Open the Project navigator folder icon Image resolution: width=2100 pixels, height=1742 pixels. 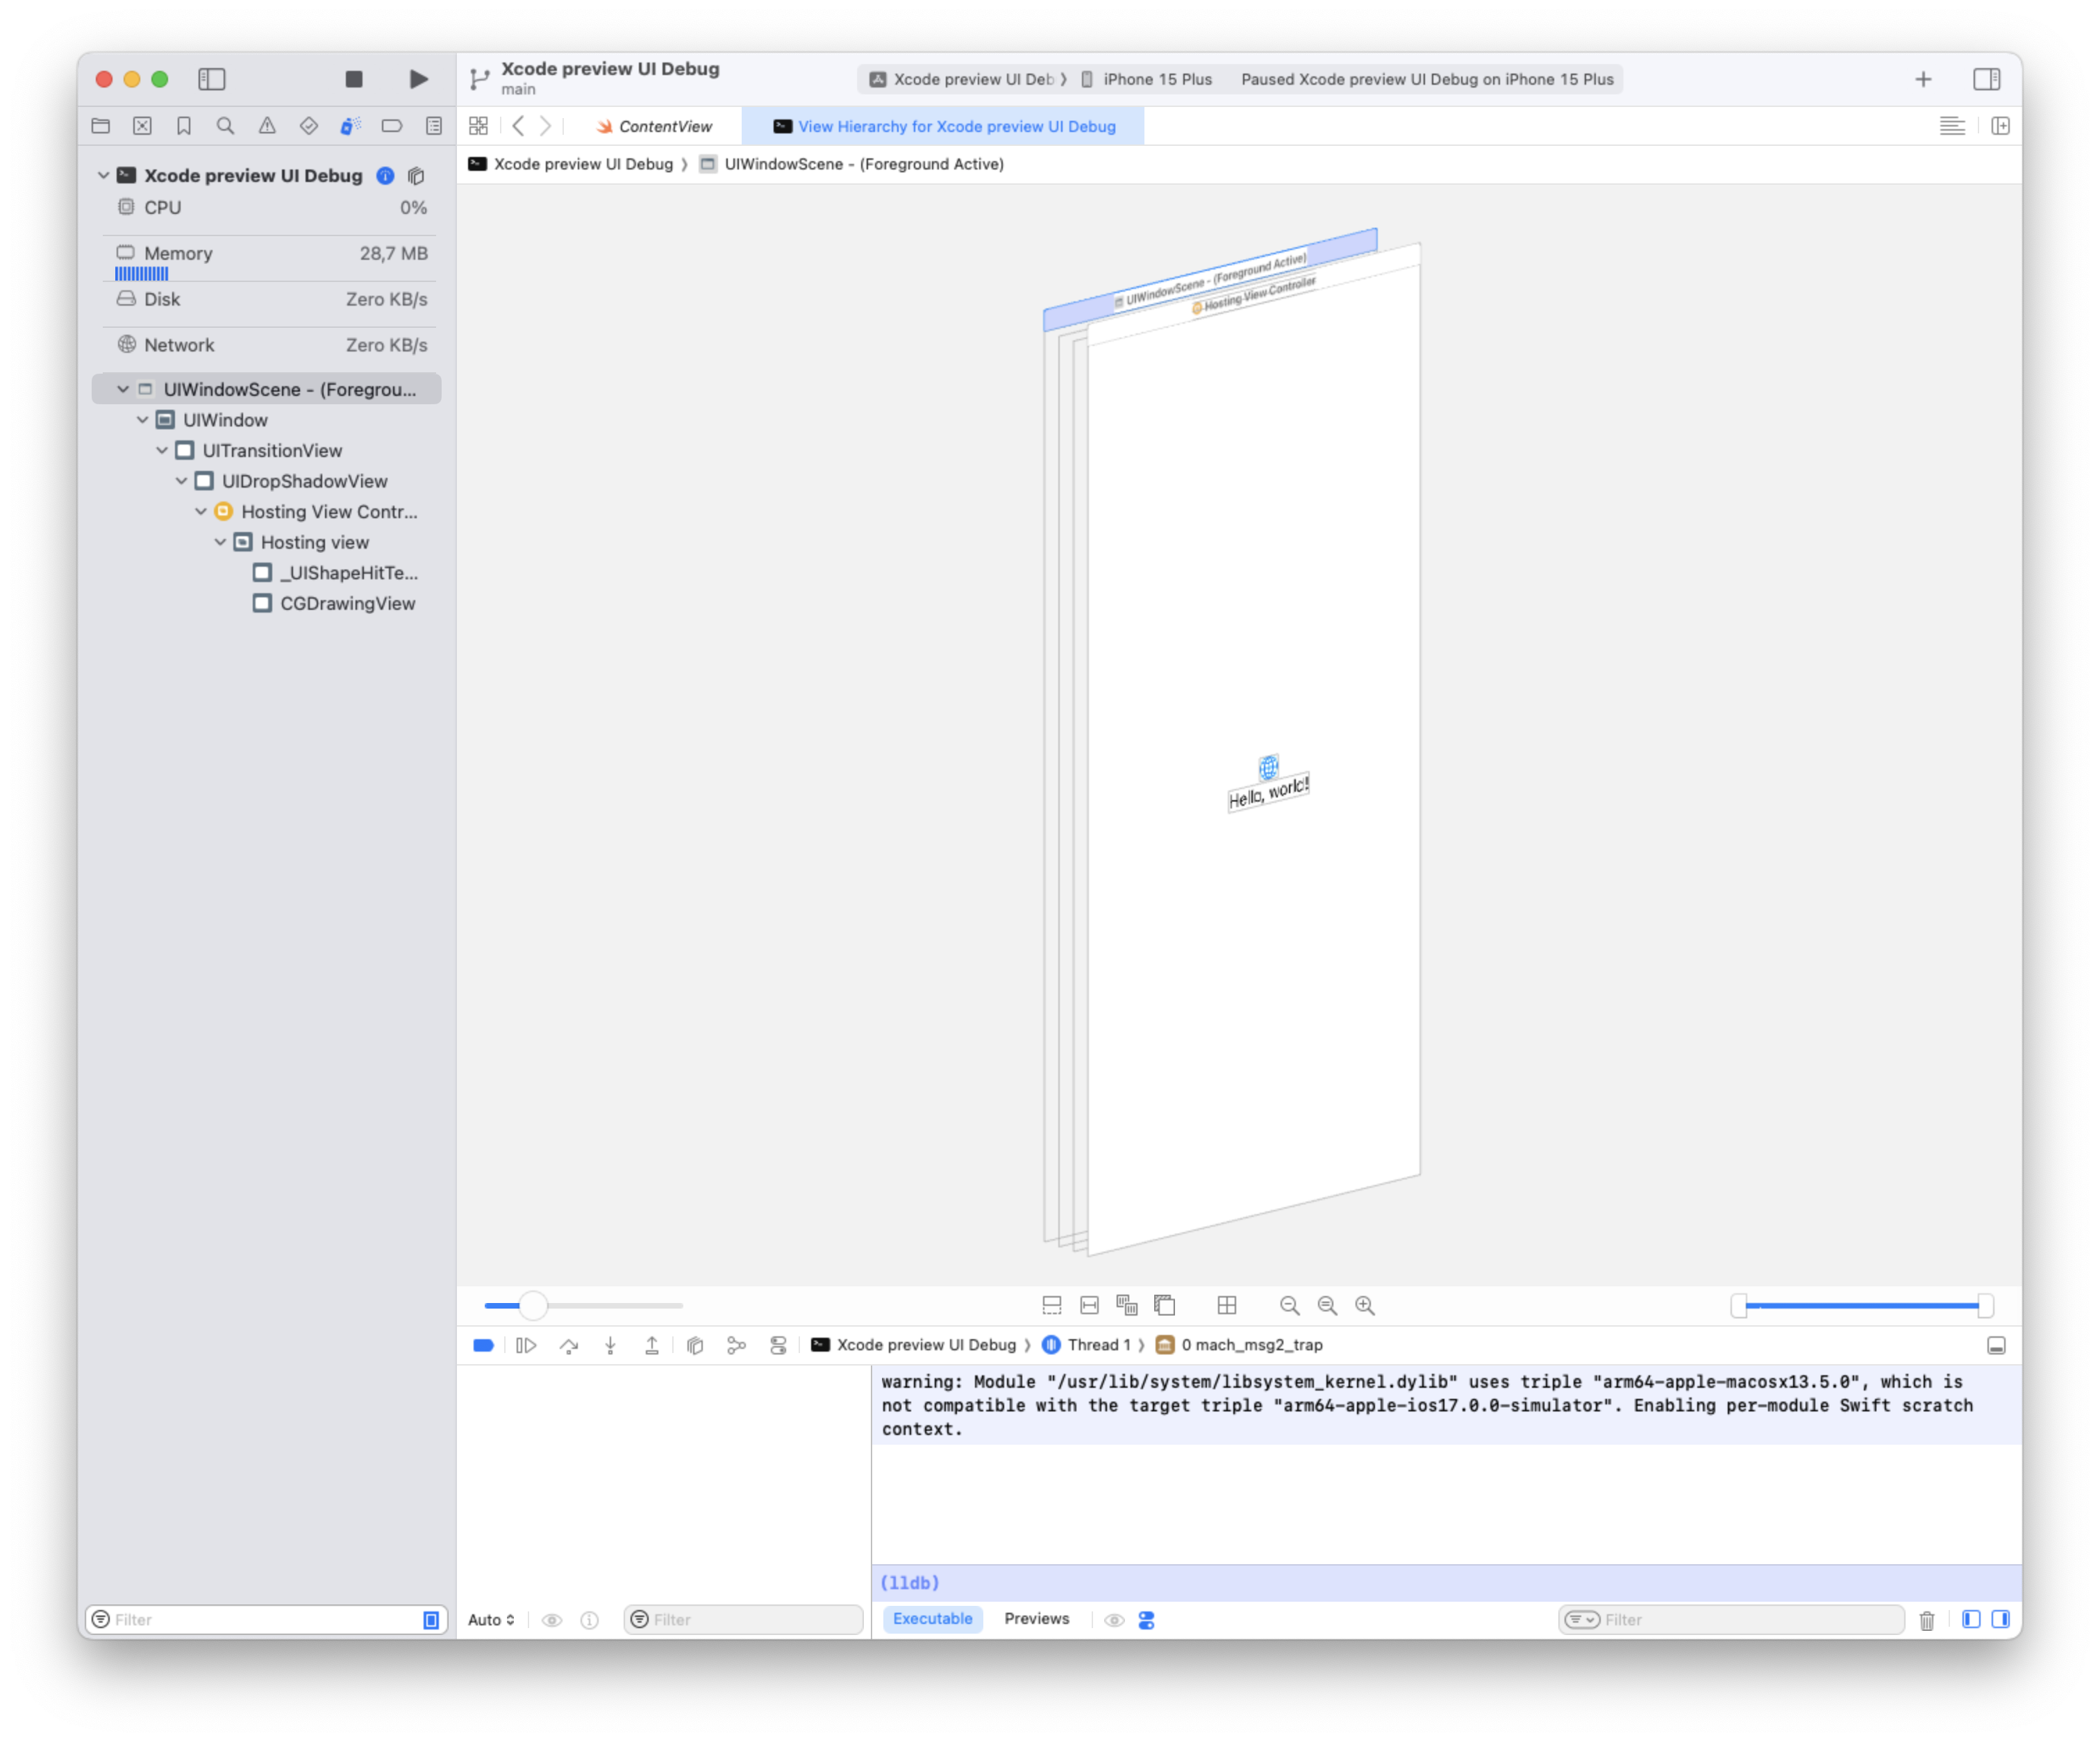point(101,126)
